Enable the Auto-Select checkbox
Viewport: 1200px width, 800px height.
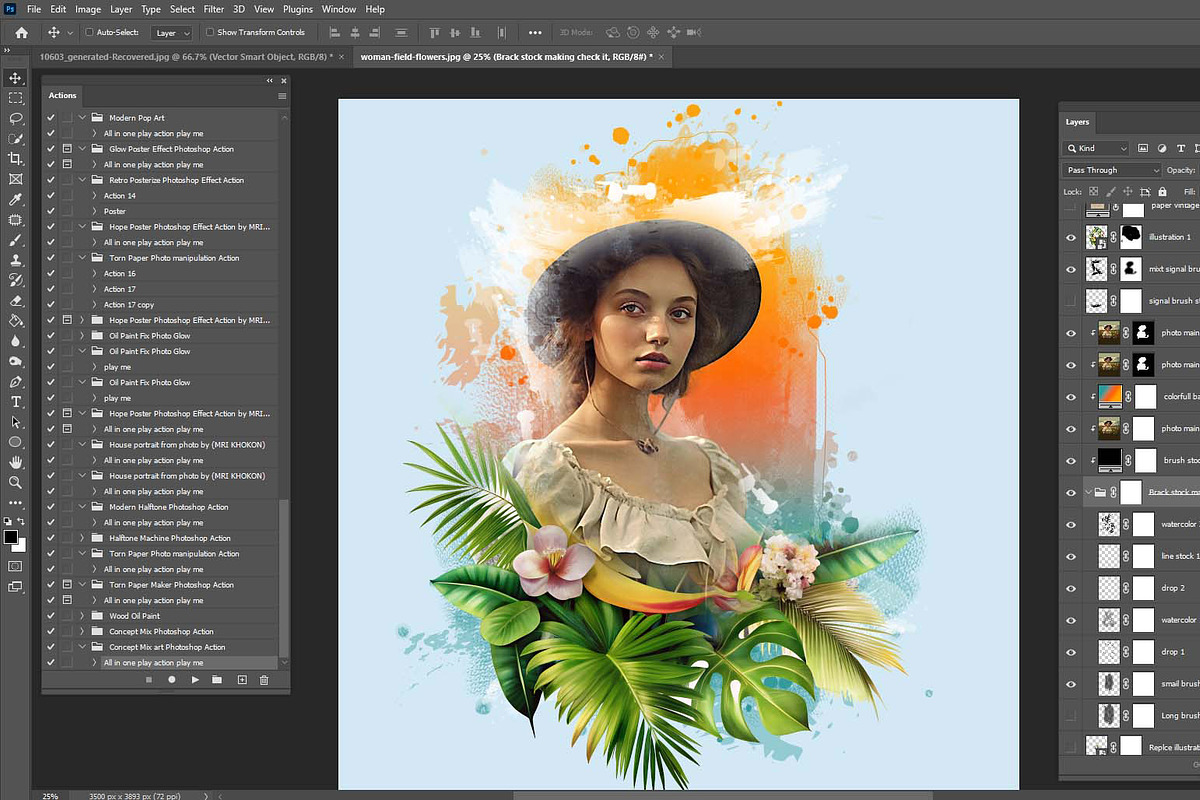coord(89,32)
